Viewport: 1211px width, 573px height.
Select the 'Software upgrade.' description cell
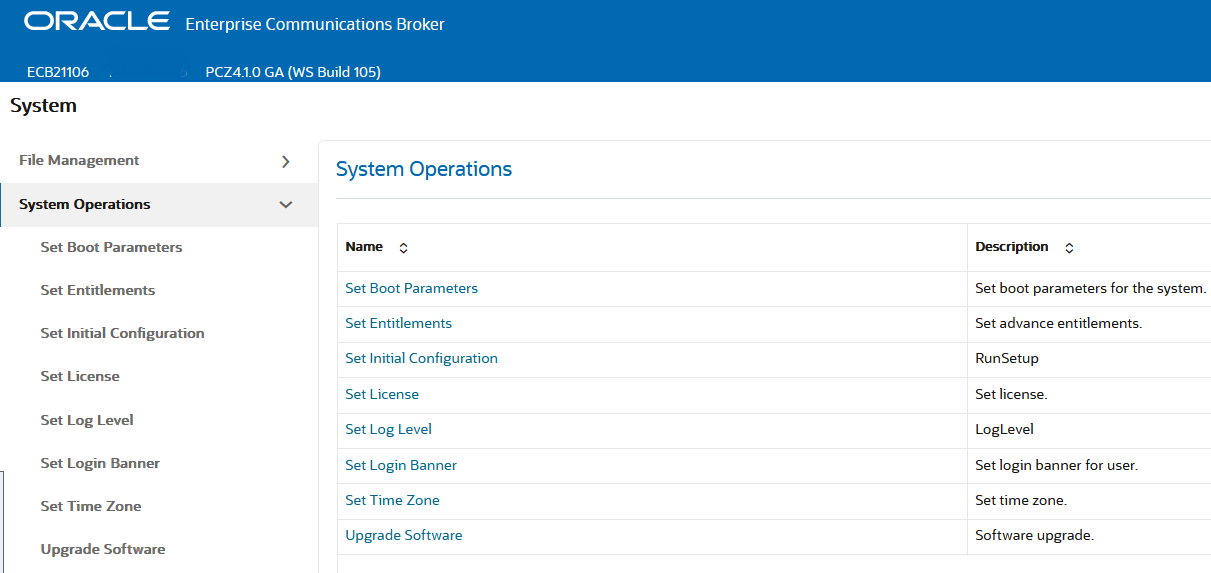tap(1089, 535)
